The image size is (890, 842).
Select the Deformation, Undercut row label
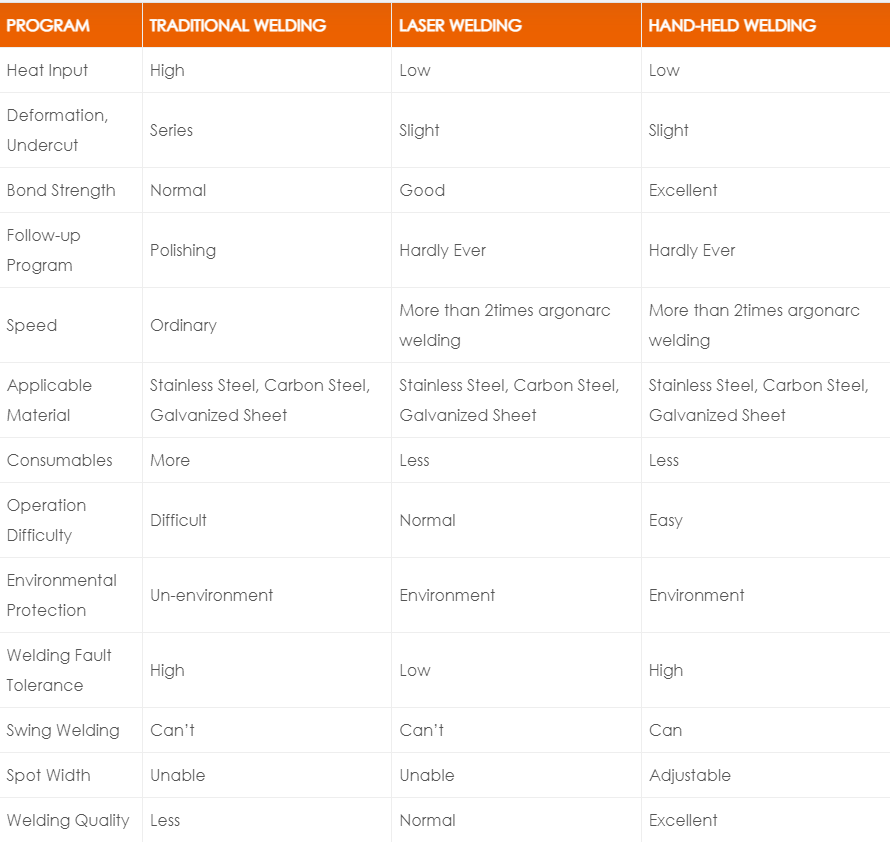click(57, 130)
